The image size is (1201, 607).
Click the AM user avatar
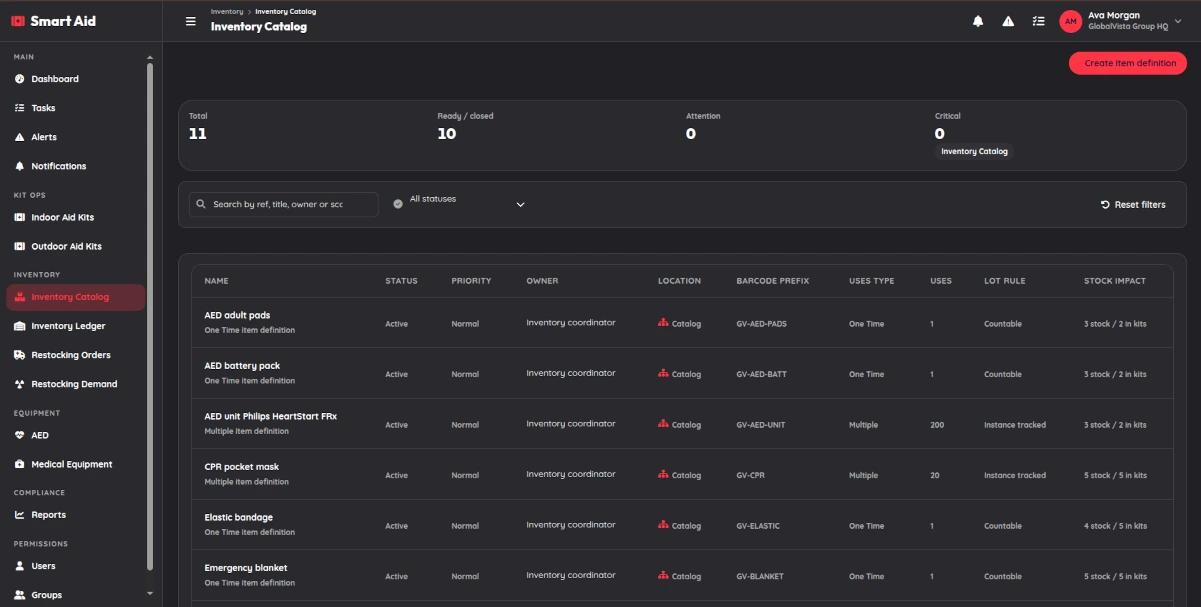click(1070, 21)
